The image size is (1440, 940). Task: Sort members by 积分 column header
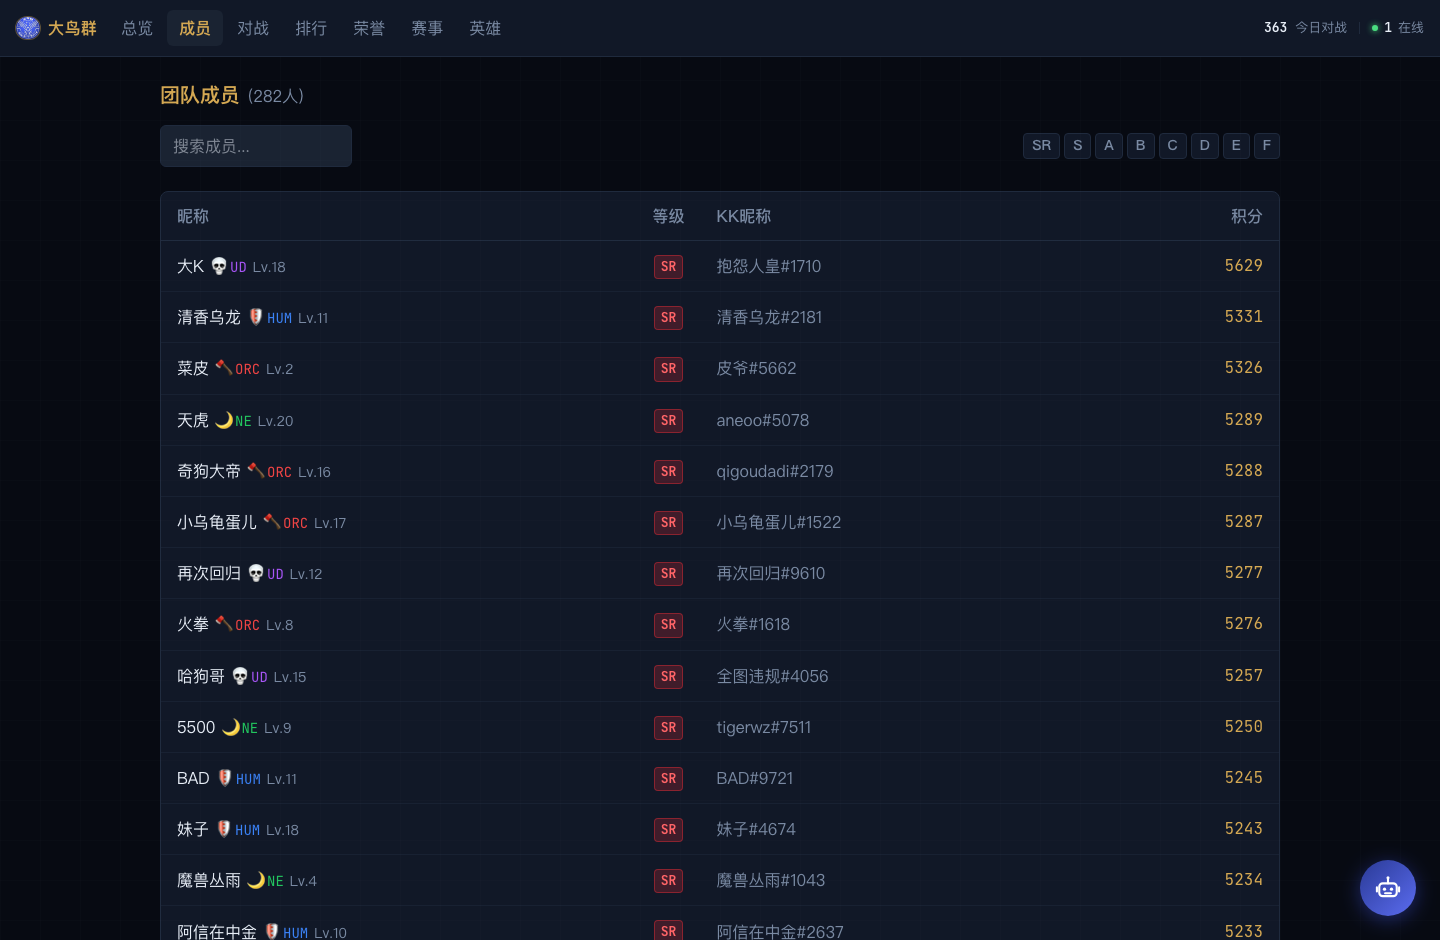1246,216
